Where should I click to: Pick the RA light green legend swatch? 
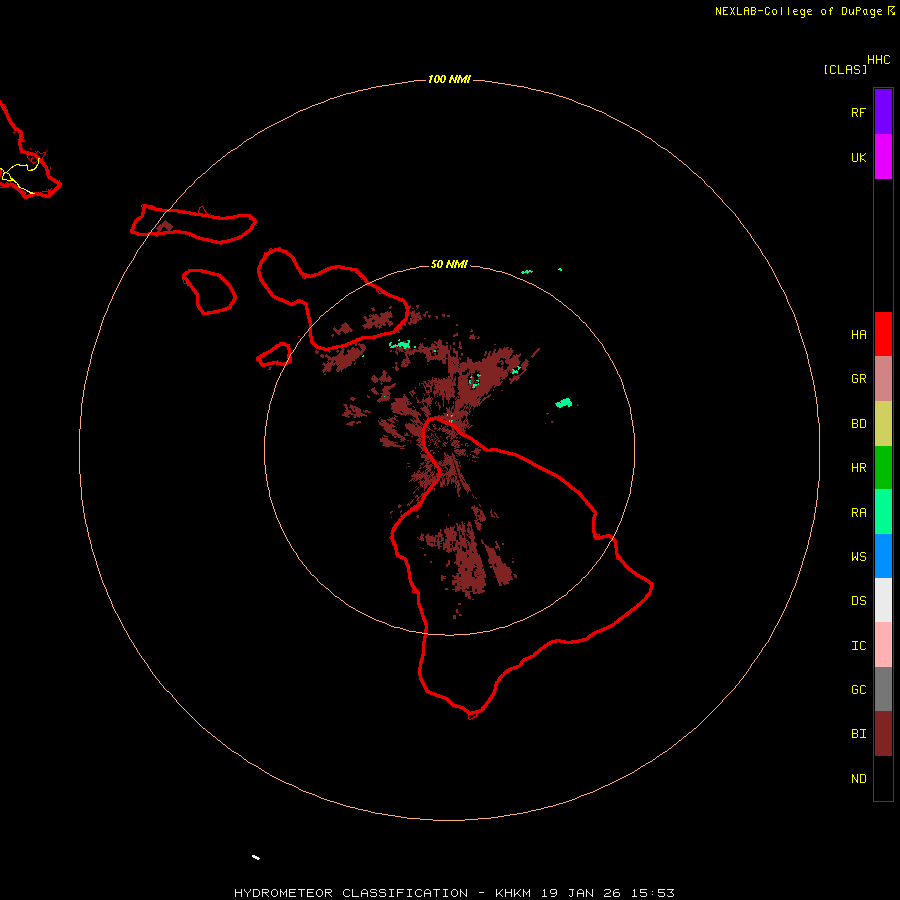(883, 512)
